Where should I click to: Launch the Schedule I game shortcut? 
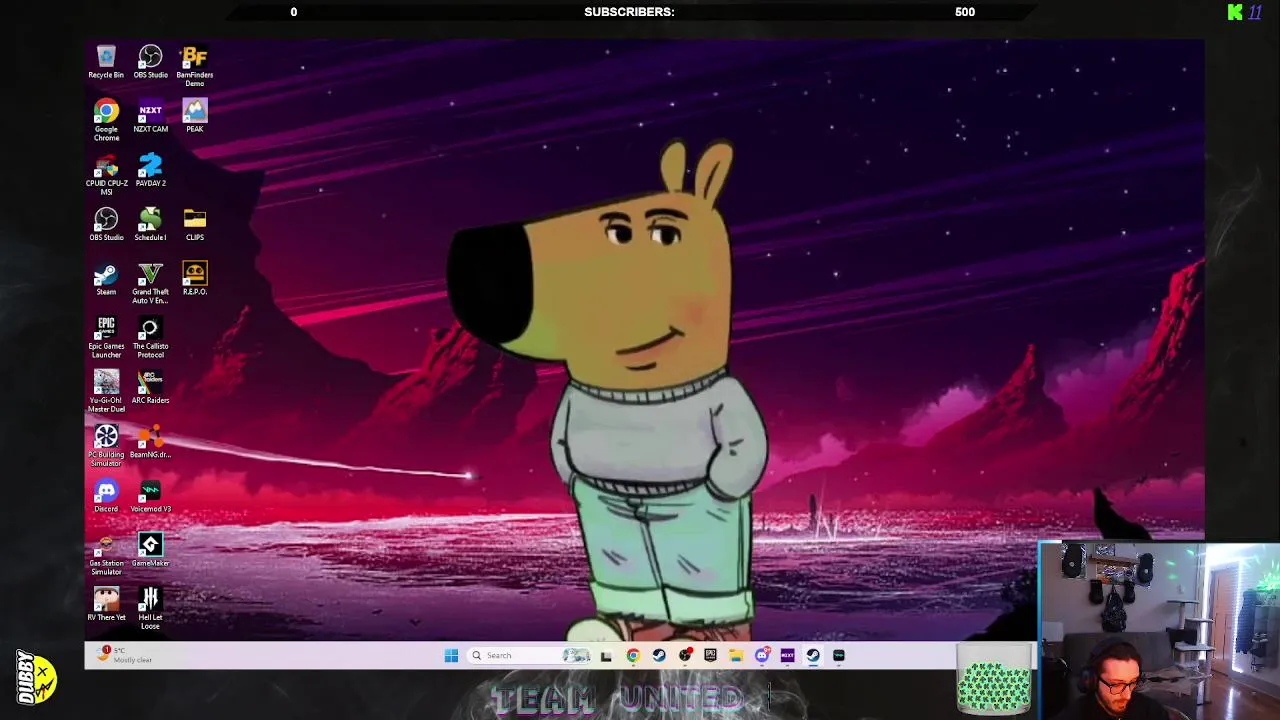150,224
